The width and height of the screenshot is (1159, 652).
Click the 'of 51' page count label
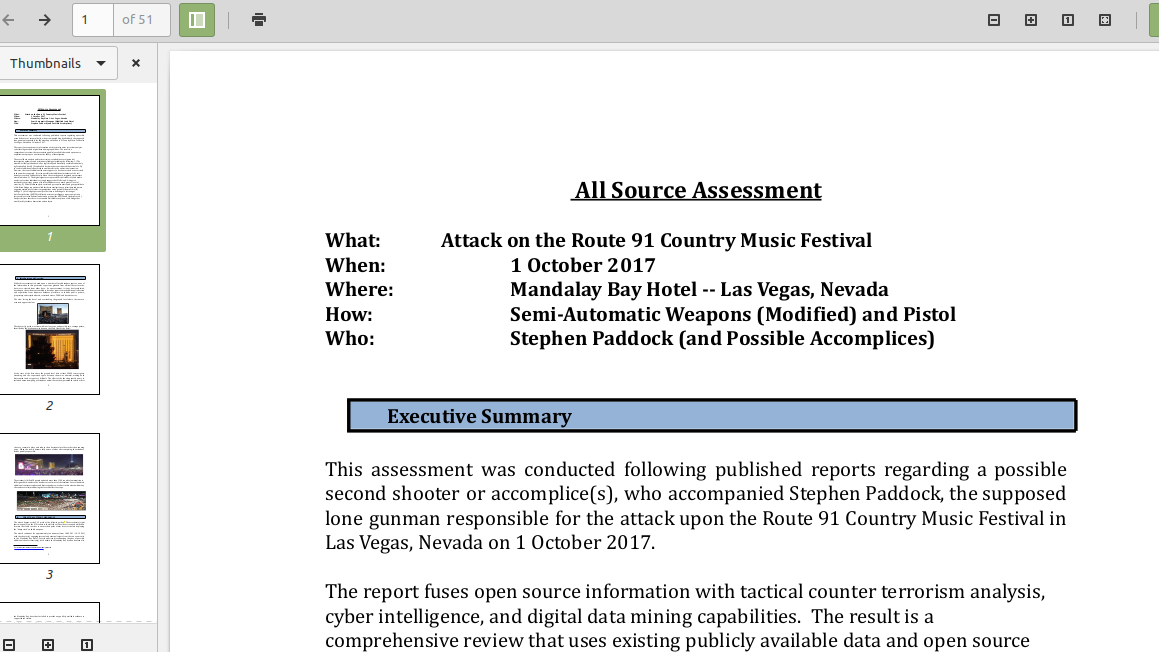pyautogui.click(x=137, y=20)
